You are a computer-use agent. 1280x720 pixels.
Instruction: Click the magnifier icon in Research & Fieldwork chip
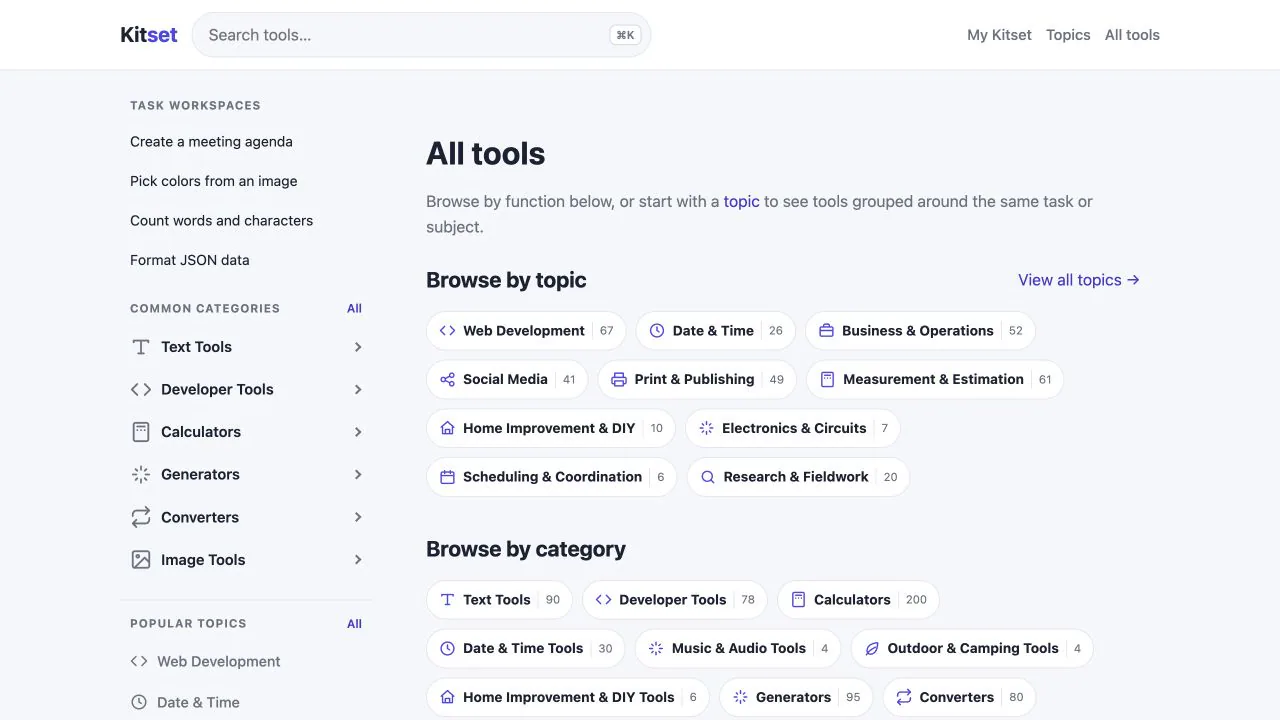coord(708,477)
